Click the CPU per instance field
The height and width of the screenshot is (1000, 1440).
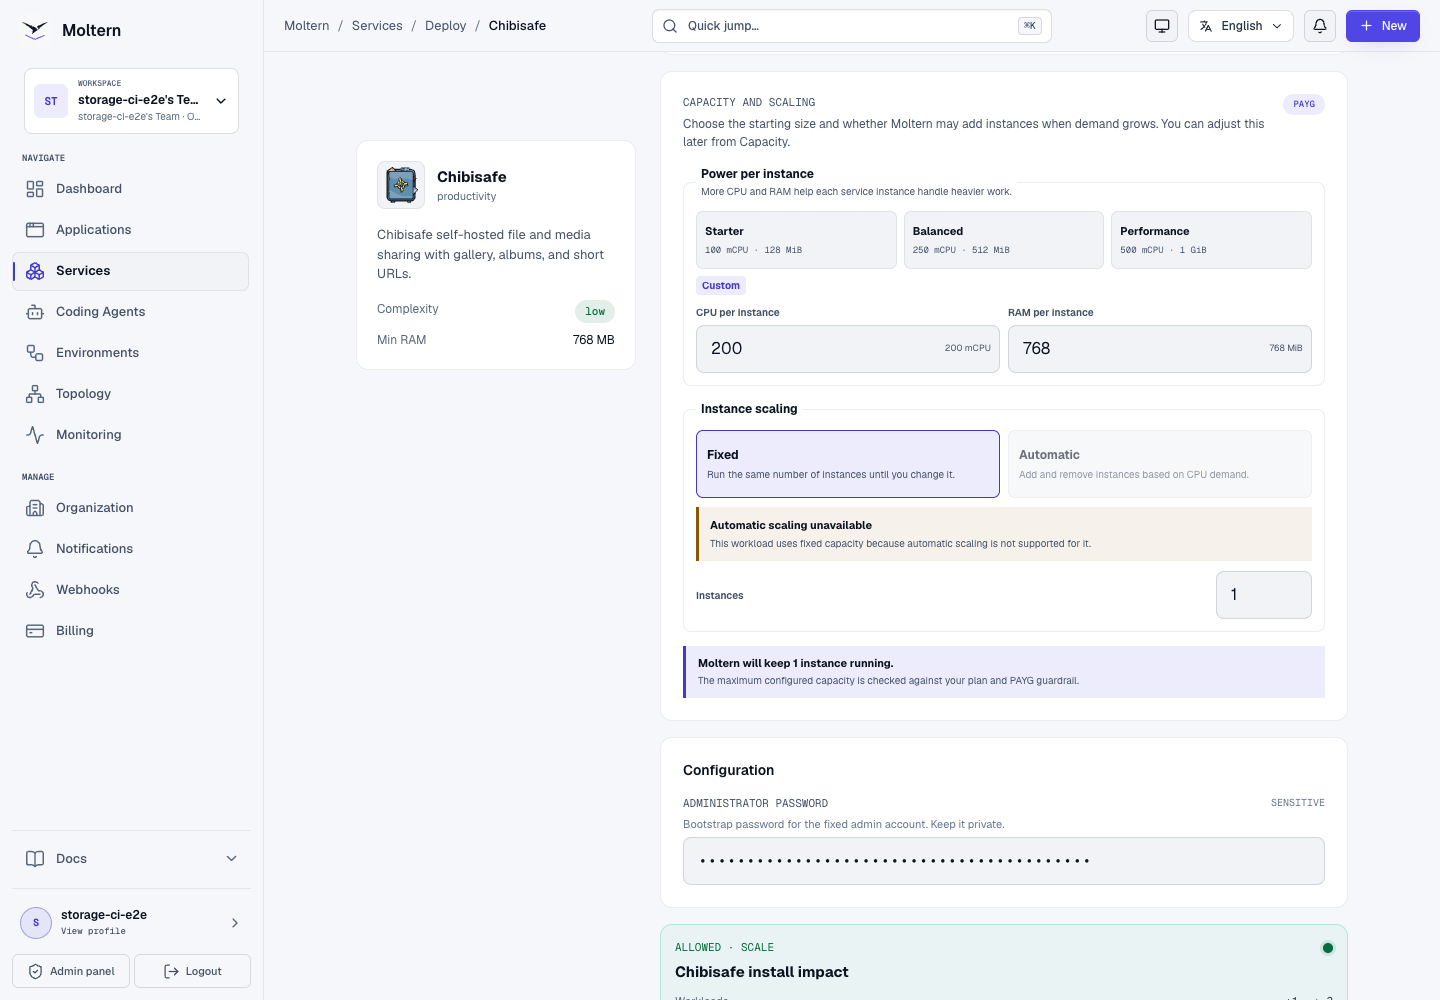pyautogui.click(x=848, y=349)
